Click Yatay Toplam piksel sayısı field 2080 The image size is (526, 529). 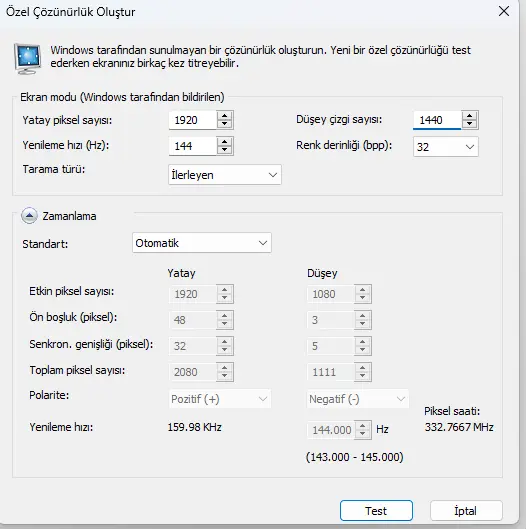point(192,372)
